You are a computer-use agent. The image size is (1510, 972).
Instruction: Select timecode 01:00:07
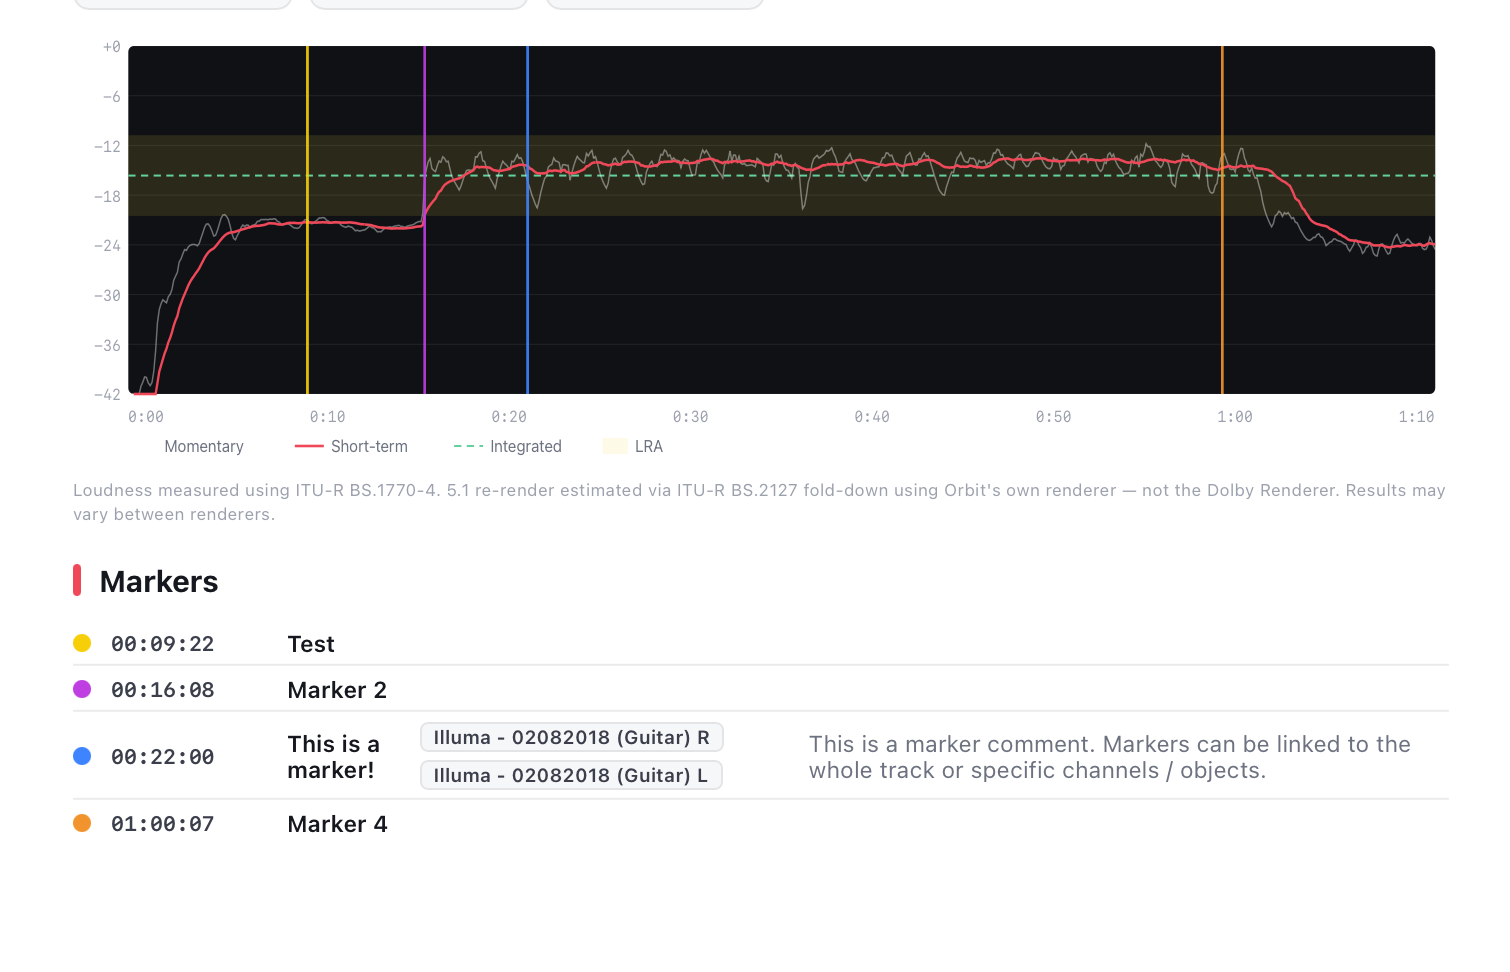click(x=163, y=824)
